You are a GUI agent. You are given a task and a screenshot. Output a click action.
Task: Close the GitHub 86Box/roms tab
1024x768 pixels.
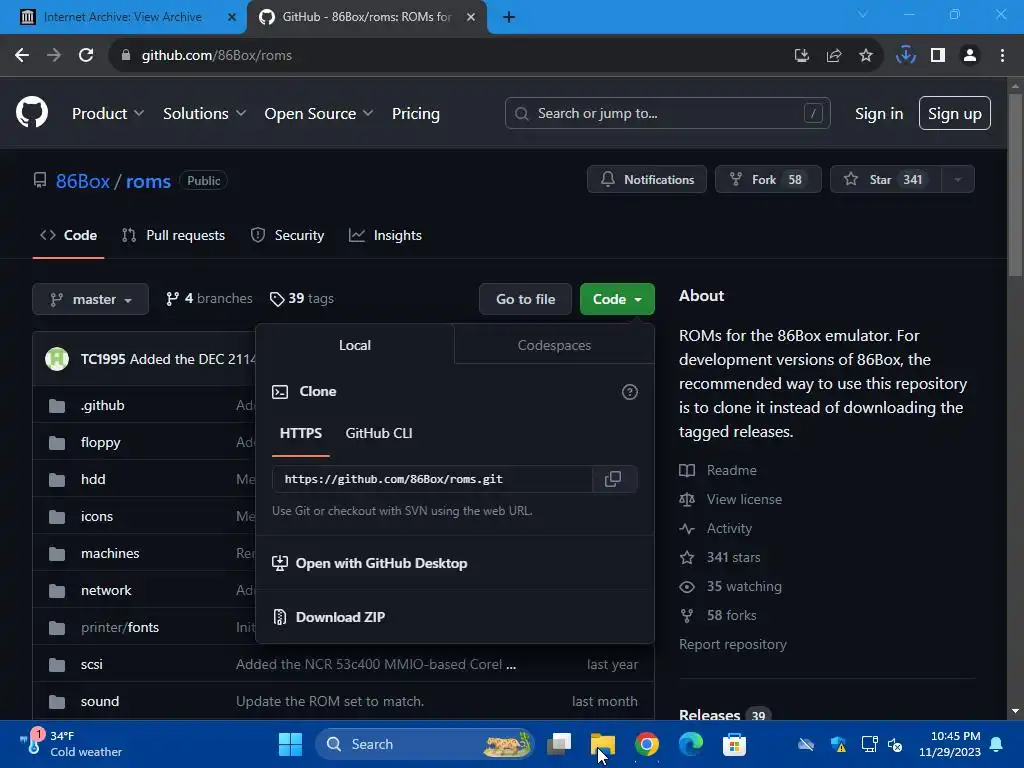pyautogui.click(x=471, y=17)
